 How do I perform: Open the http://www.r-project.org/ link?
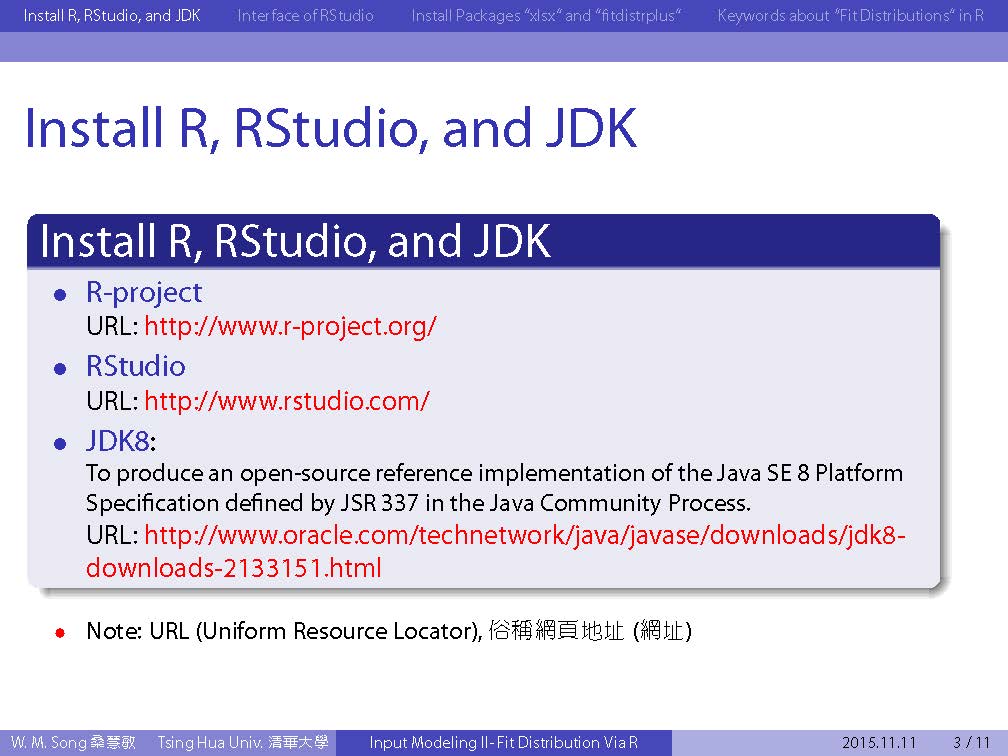click(x=290, y=326)
